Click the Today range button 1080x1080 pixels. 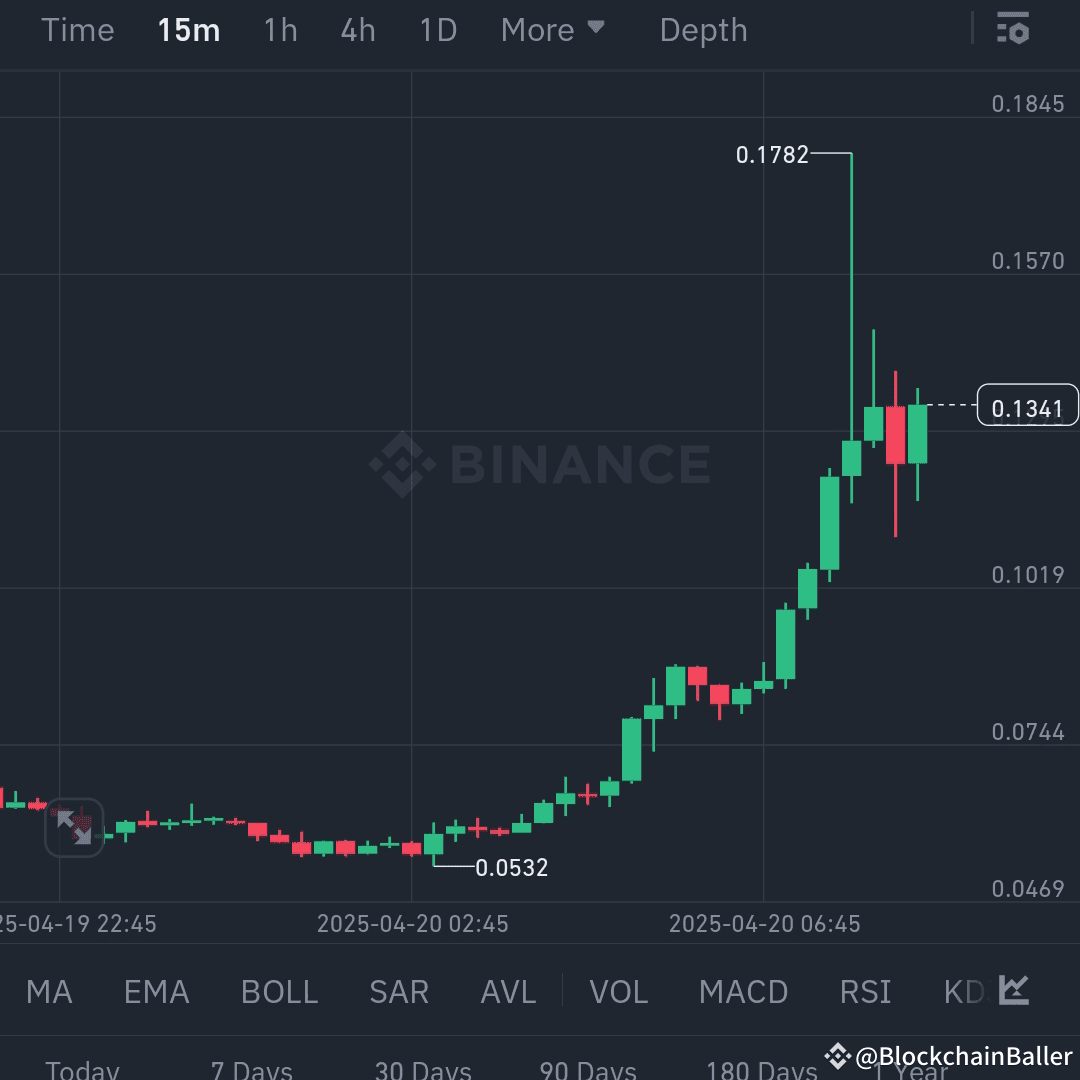[x=81, y=1070]
